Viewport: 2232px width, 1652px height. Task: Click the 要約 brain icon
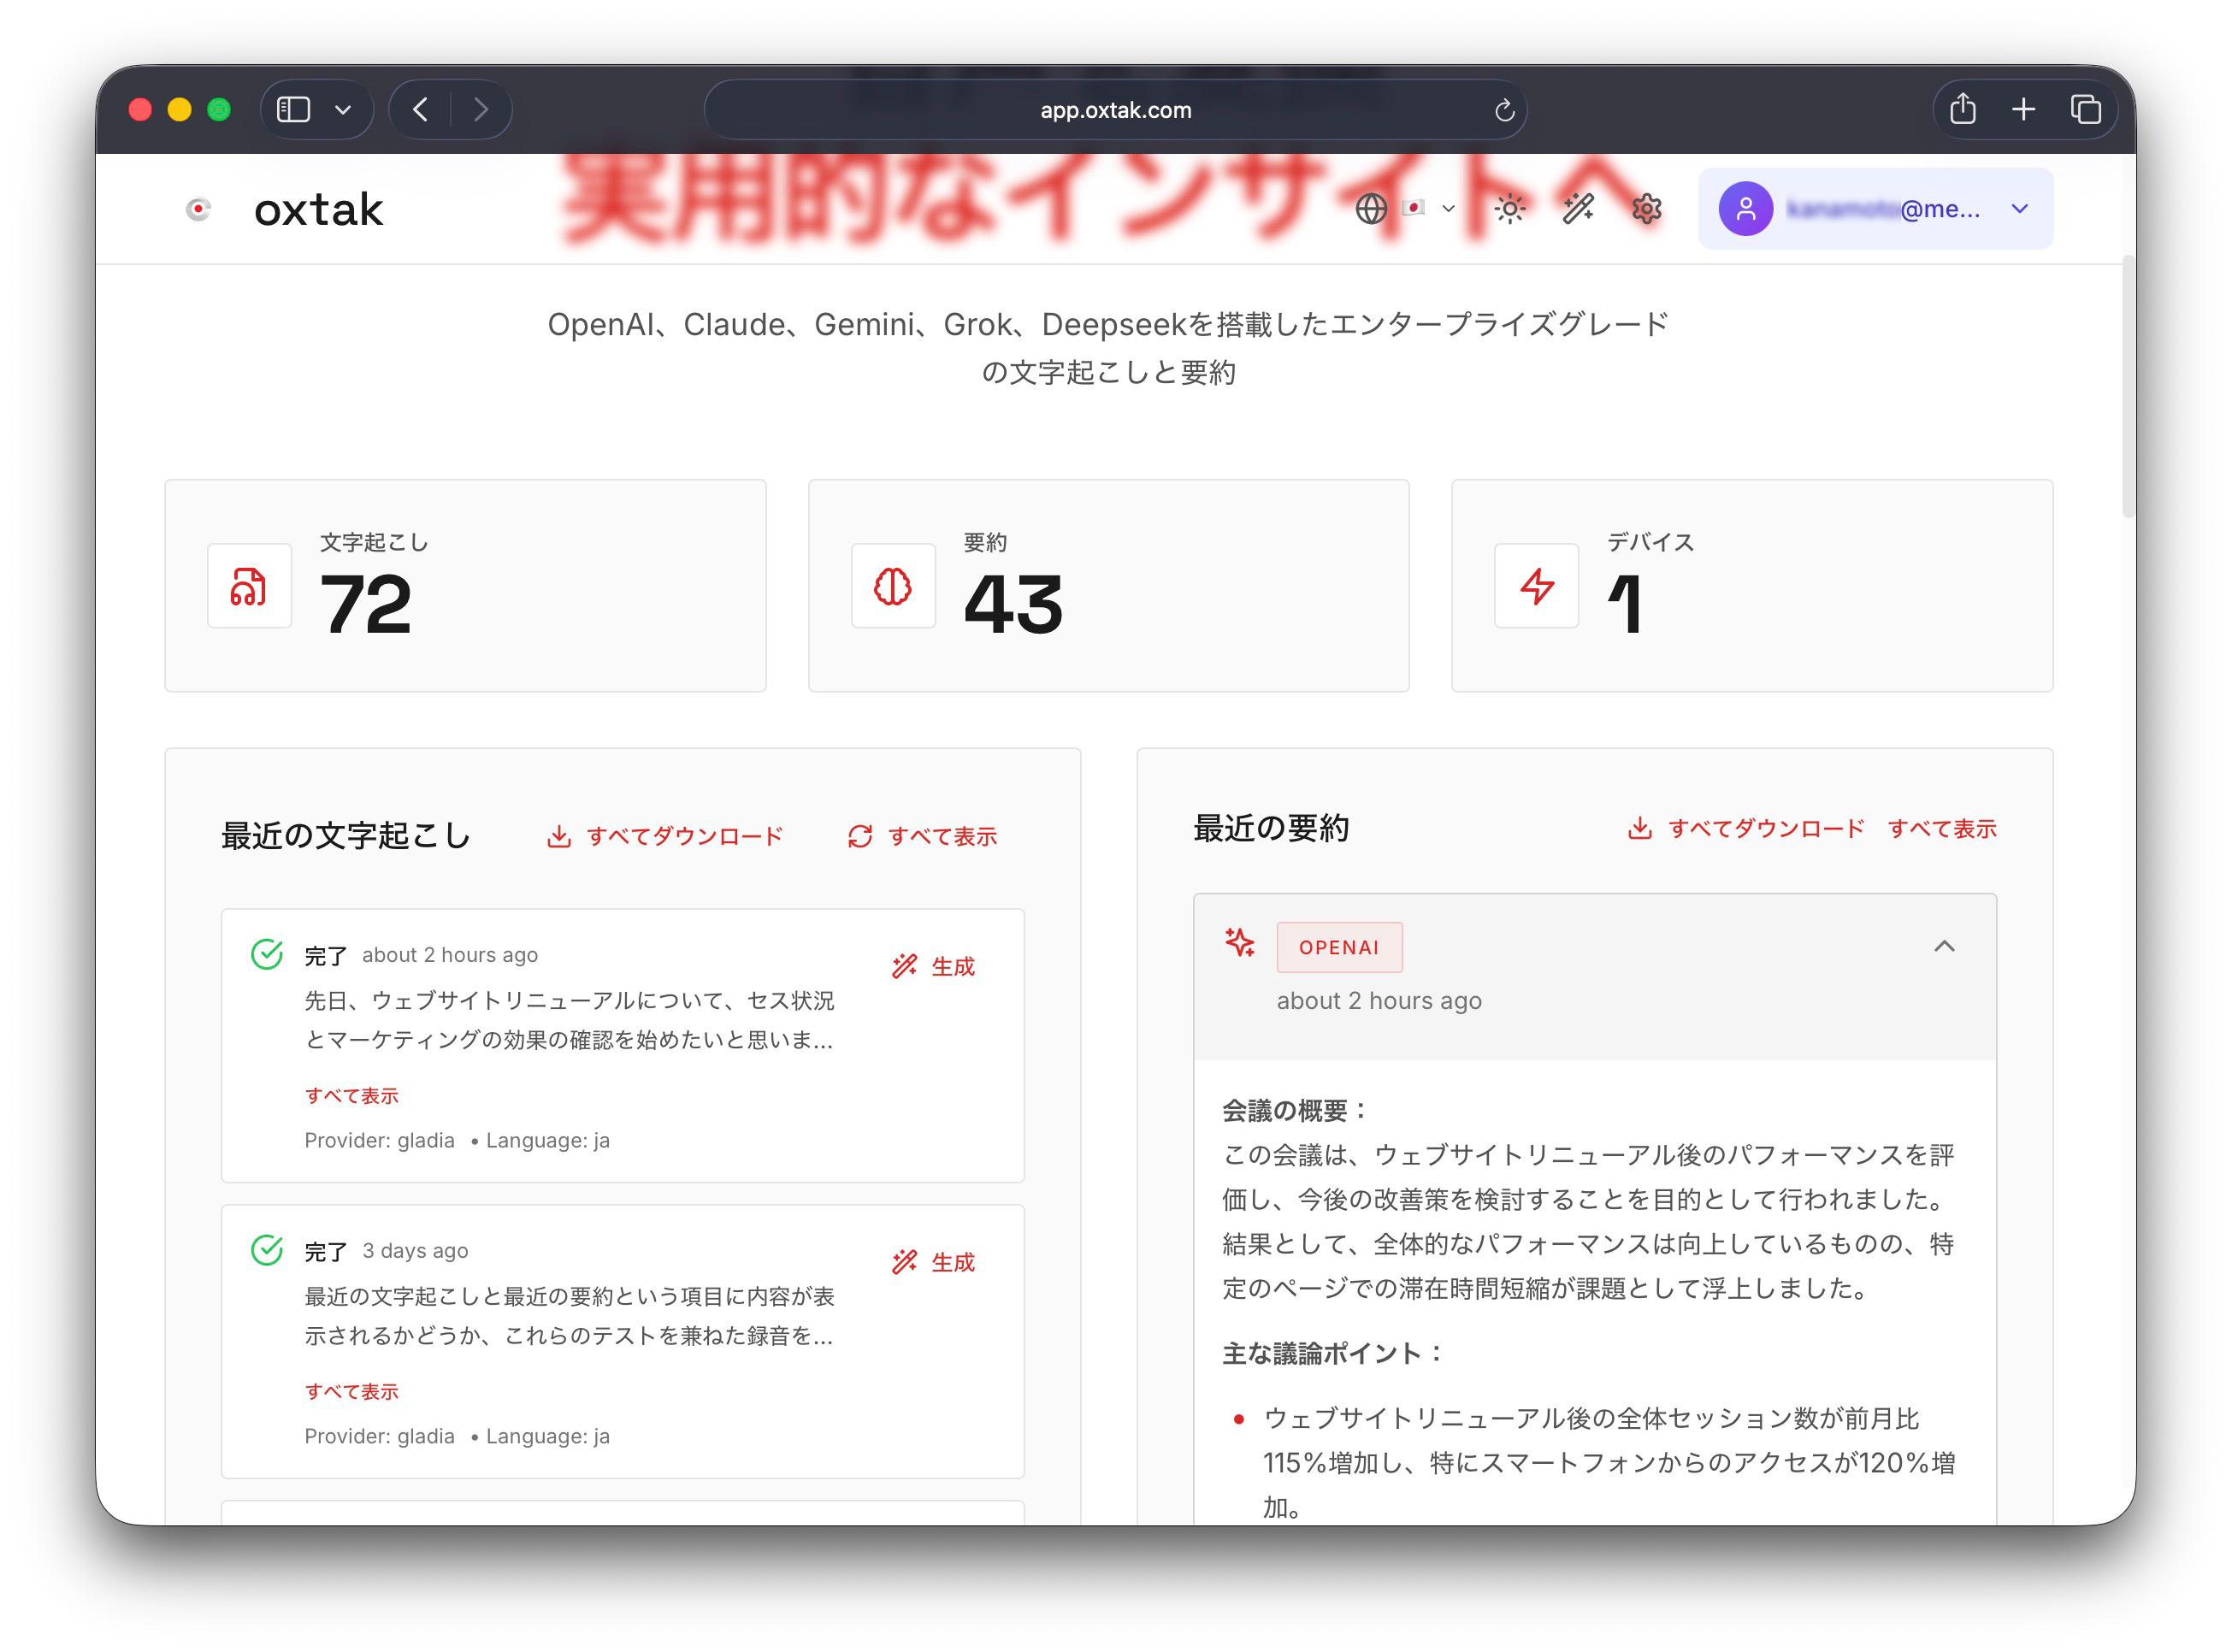(x=893, y=586)
